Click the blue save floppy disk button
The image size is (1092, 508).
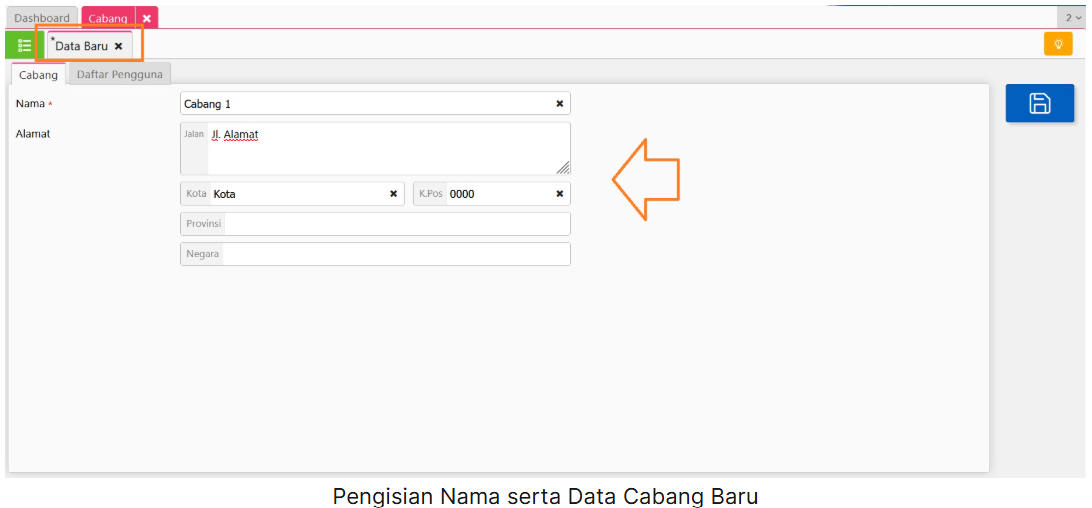[x=1039, y=103]
